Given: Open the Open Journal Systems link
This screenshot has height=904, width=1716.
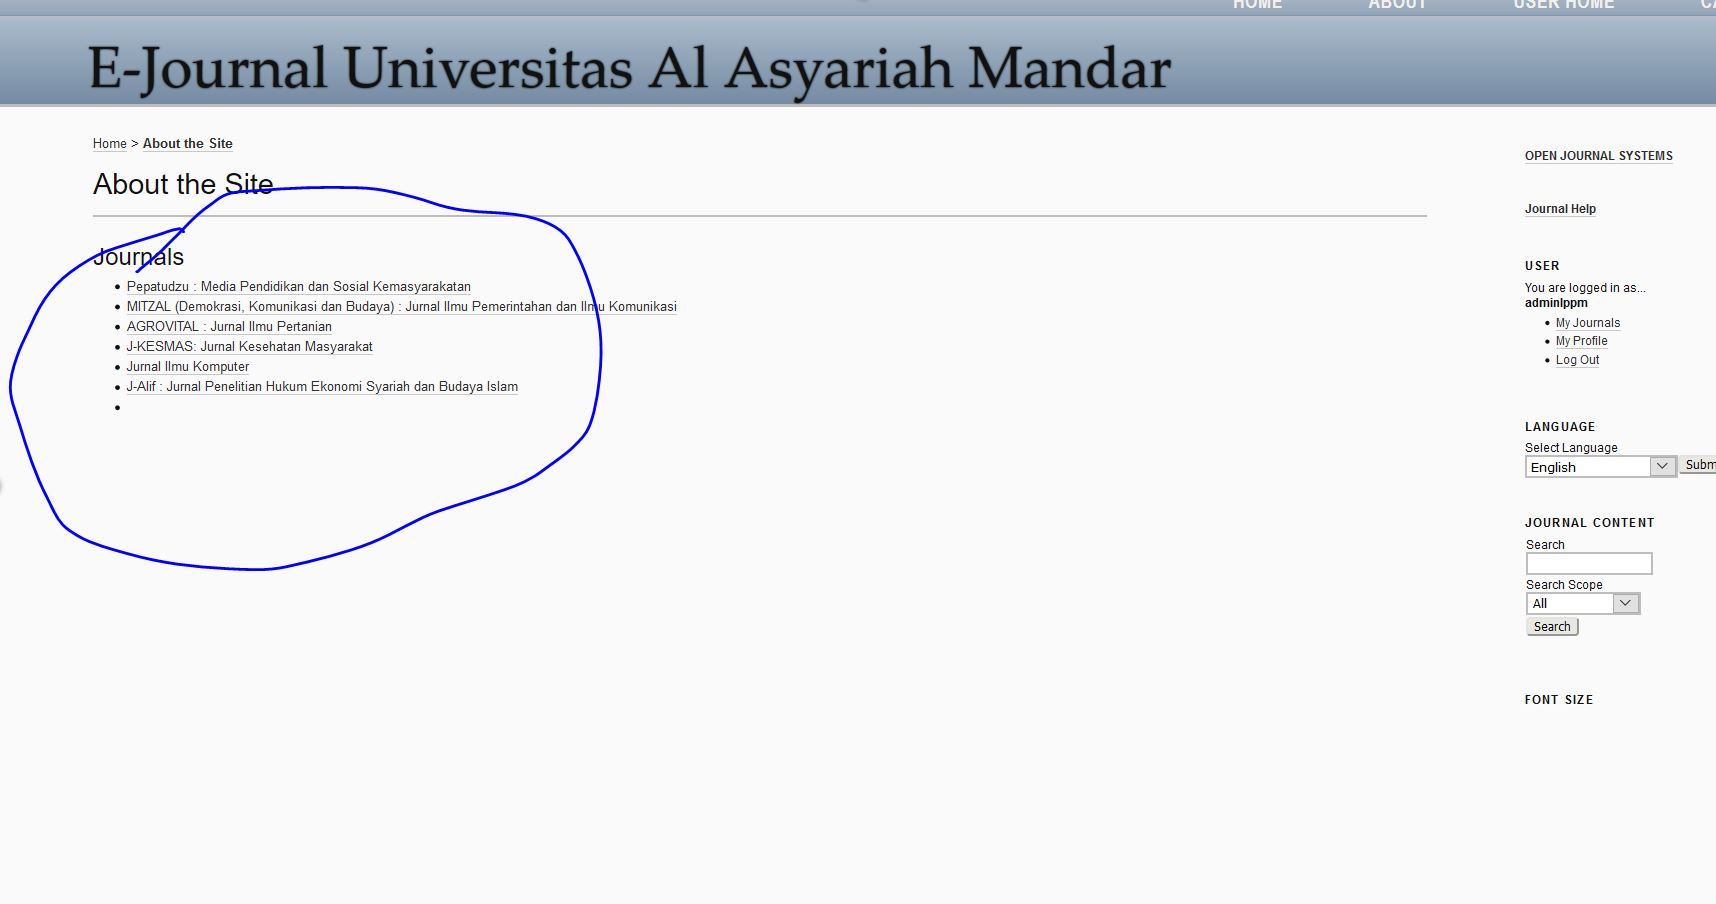Looking at the screenshot, I should coord(1598,156).
